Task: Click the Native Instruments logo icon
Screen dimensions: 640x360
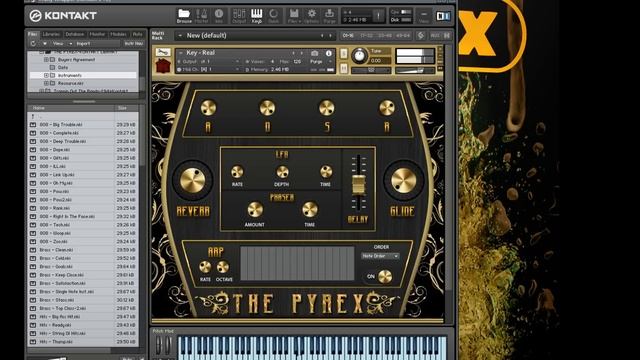Action: pos(443,16)
